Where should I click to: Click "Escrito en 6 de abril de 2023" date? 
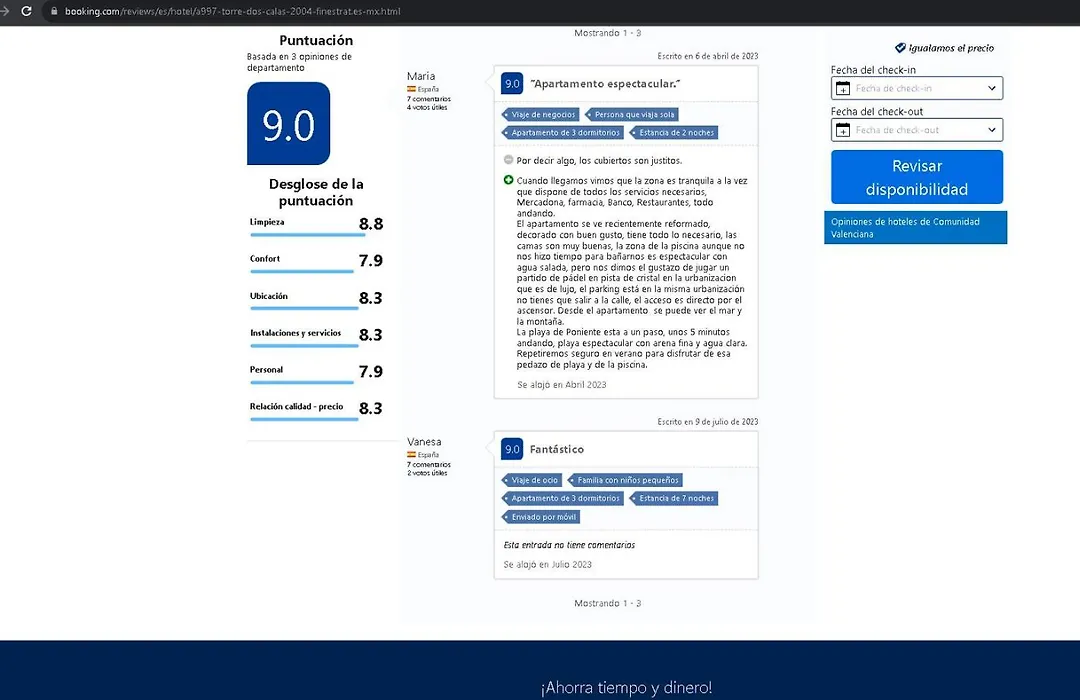pos(707,56)
